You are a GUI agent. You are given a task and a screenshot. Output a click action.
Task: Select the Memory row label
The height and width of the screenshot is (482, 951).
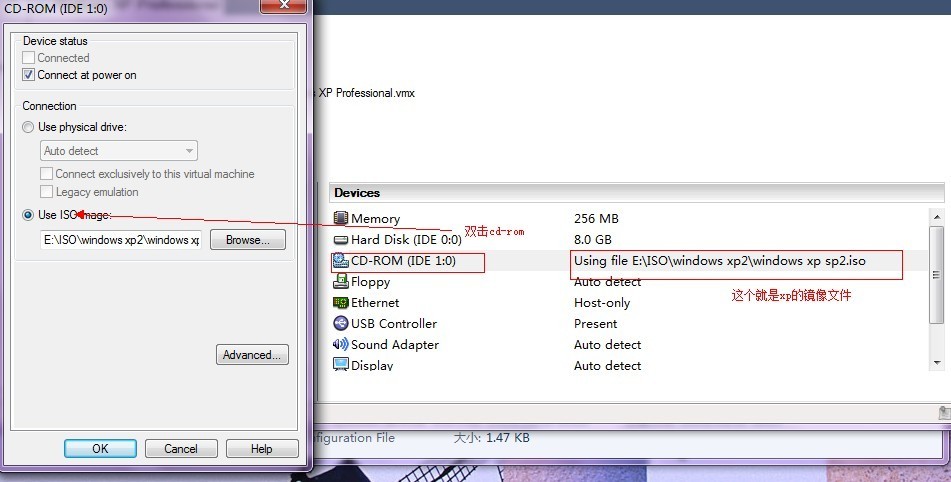[375, 219]
